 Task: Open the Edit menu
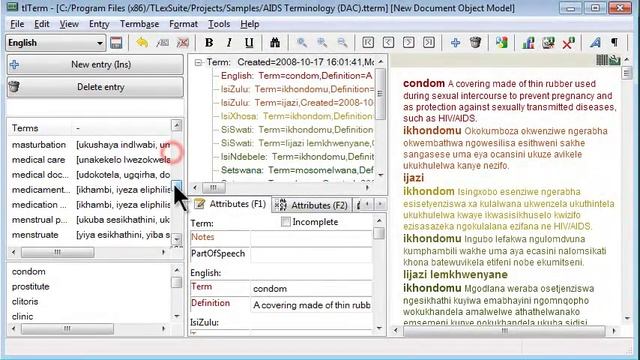pos(42,24)
